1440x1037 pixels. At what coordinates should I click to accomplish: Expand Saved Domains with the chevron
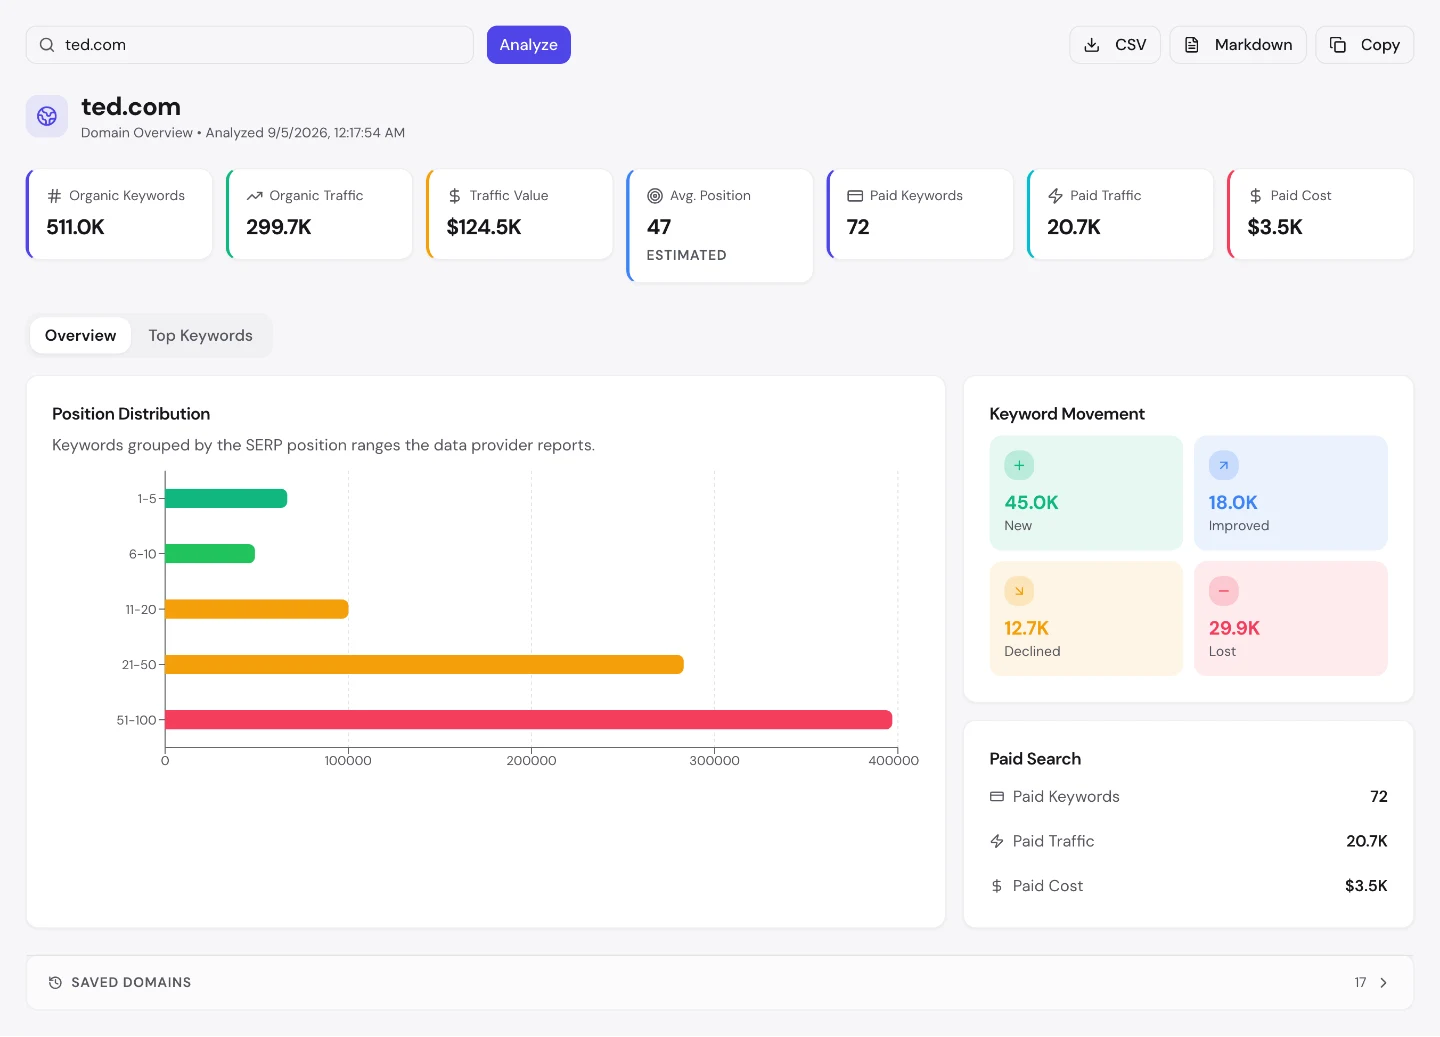point(1384,983)
